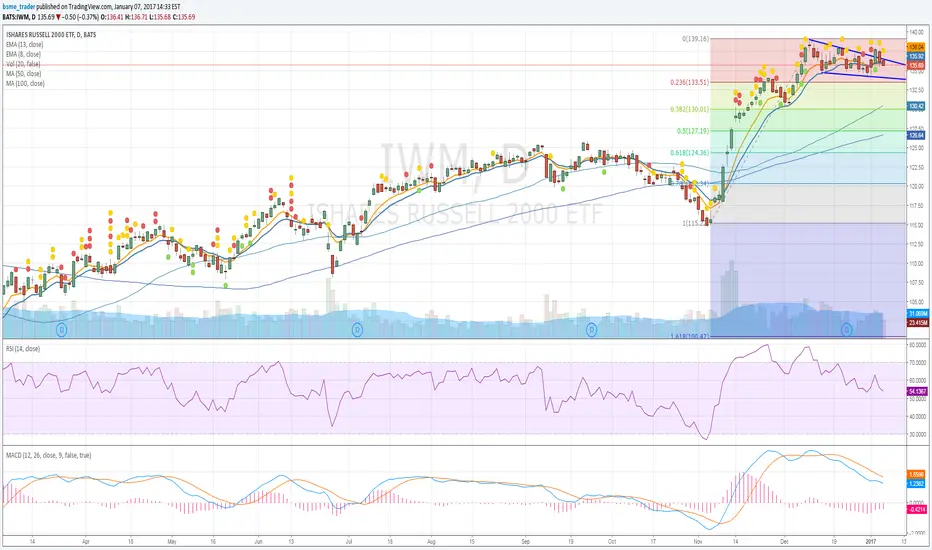Click the blue 1.2382 MACD value tag
The image size is (932, 550).
click(x=916, y=484)
